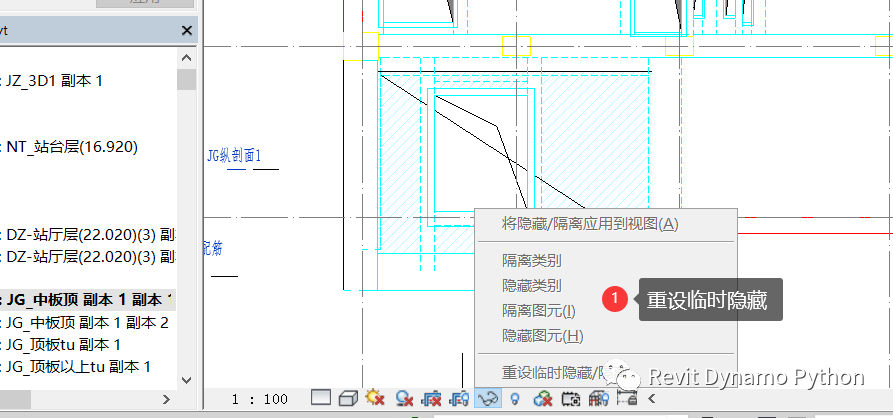
Task: Open the Visual Style cube icon
Action: coord(347,398)
